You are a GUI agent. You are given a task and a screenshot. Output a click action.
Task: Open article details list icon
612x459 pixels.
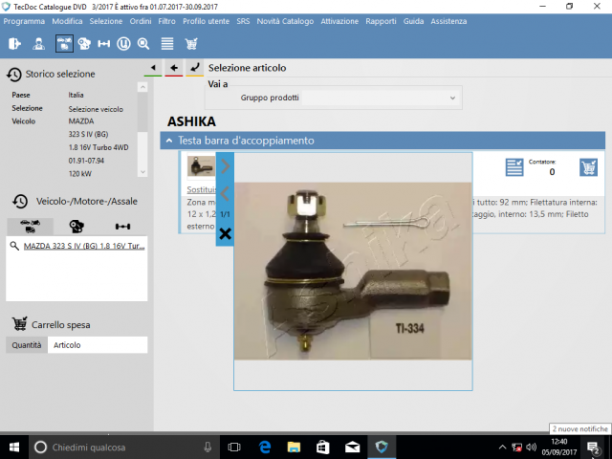pos(514,167)
